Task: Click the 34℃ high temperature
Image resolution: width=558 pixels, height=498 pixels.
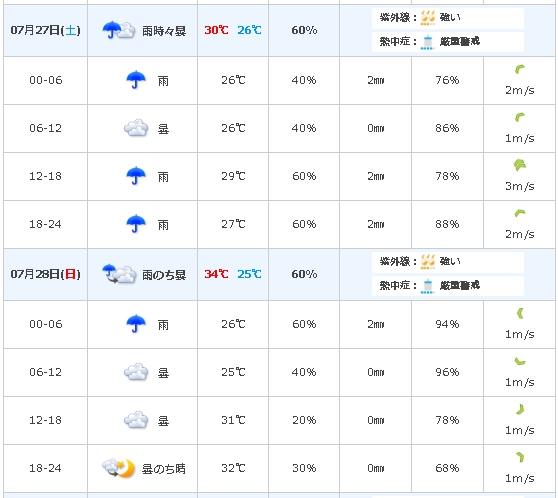Action: click(x=216, y=274)
